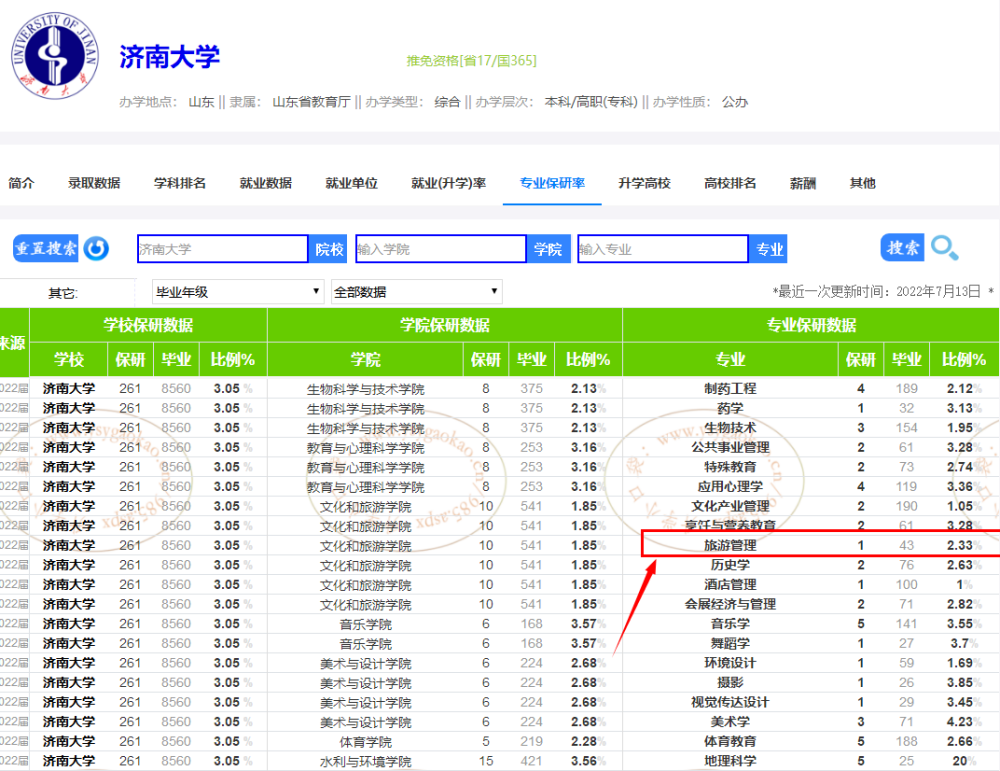Viewport: 1000px width, 771px height.
Task: Go to the 就业(升学)率 tab
Action: coord(449,183)
